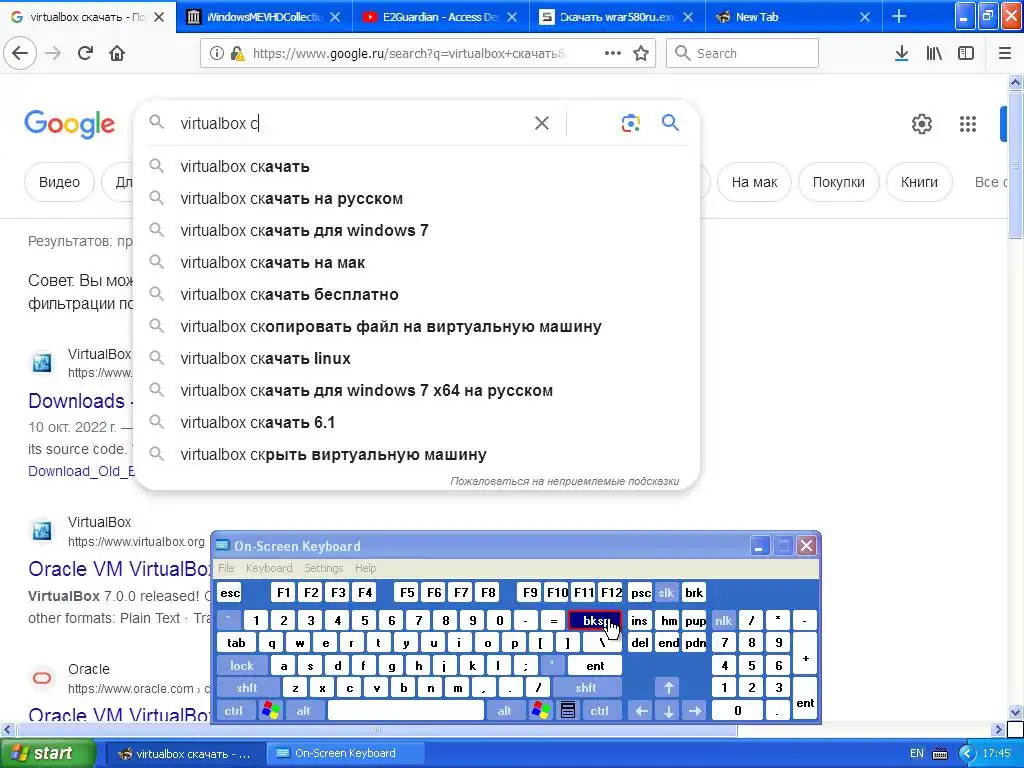The width and height of the screenshot is (1024, 768).
Task: Open the File menu of On-Screen Keyboard
Action: tap(226, 568)
